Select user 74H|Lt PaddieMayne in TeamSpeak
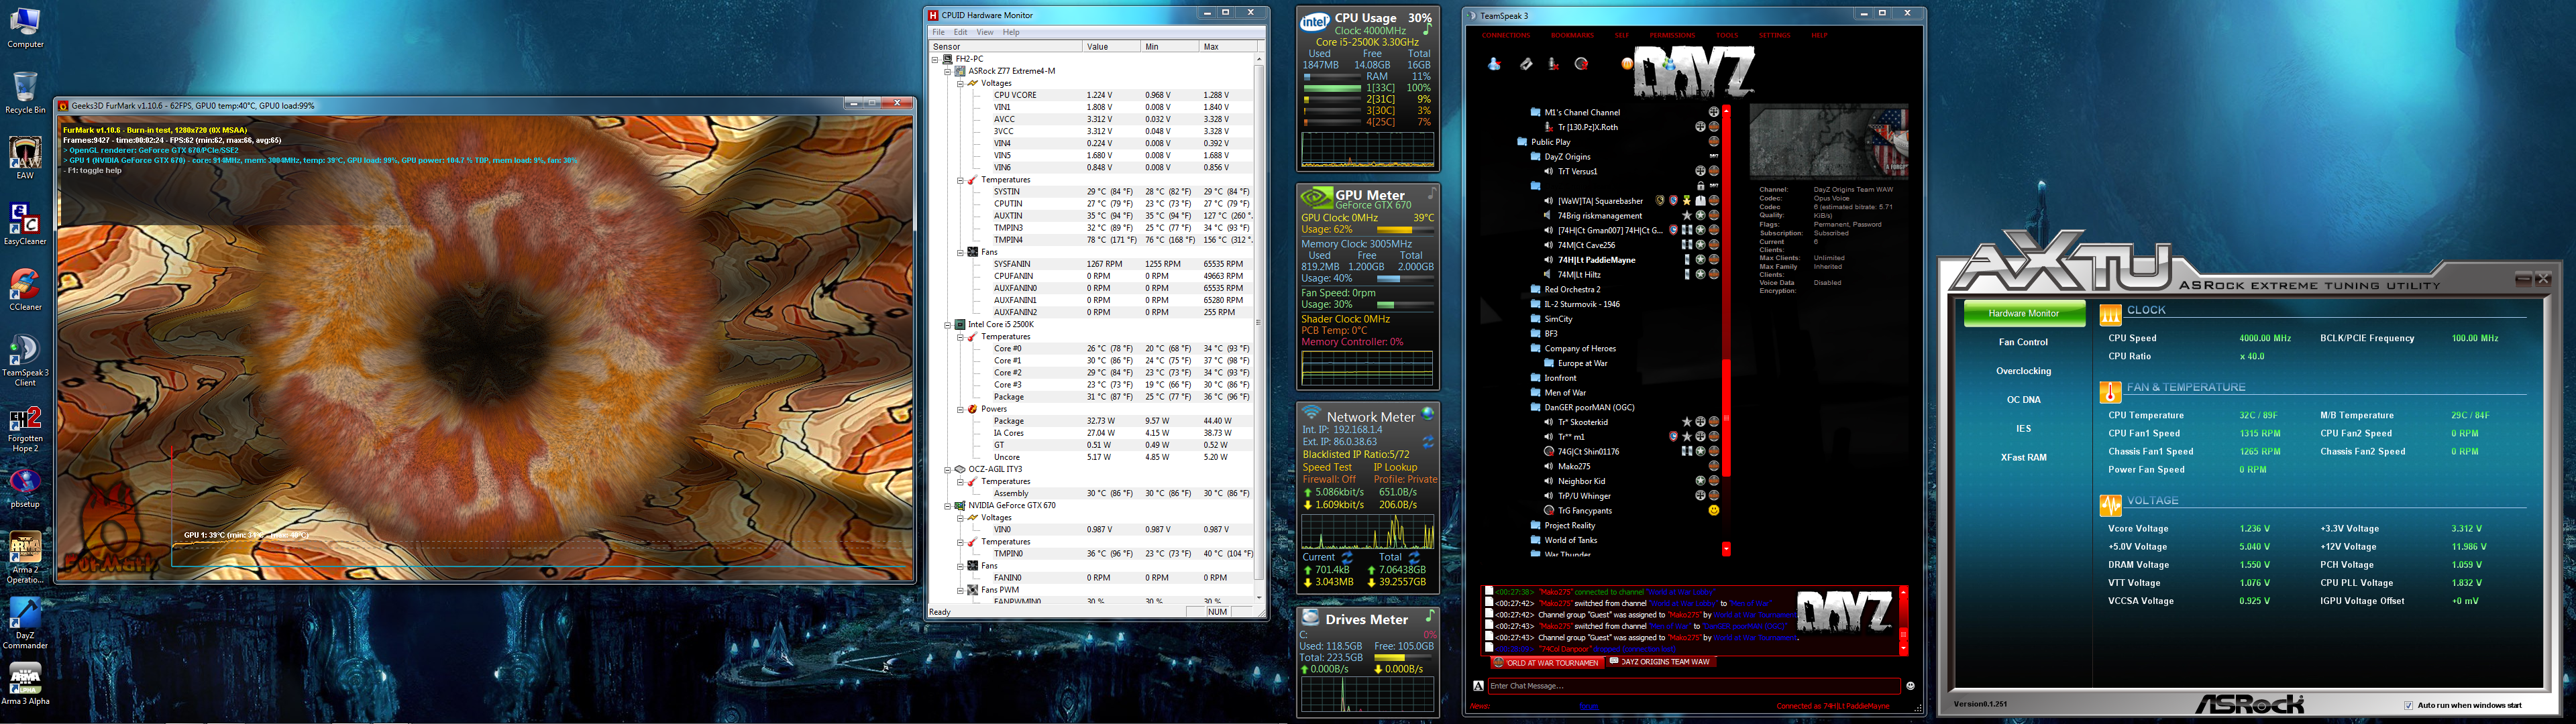The image size is (2576, 724). coord(1596,260)
